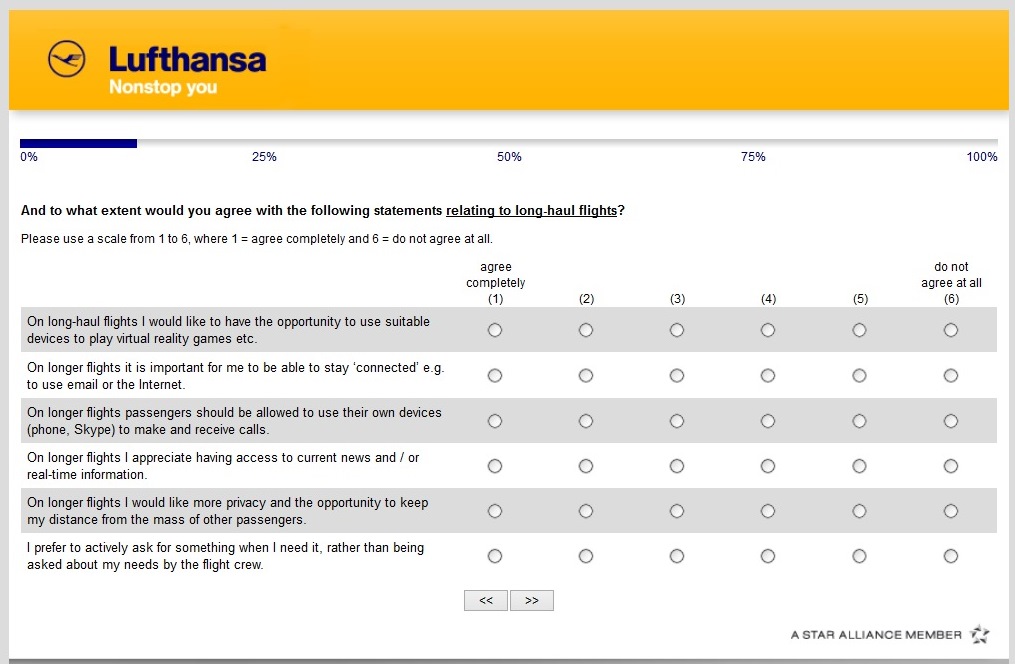Image resolution: width=1015 pixels, height=664 pixels.
Task: Click the underlined 'relating to long-haul flights' text
Action: point(531,211)
